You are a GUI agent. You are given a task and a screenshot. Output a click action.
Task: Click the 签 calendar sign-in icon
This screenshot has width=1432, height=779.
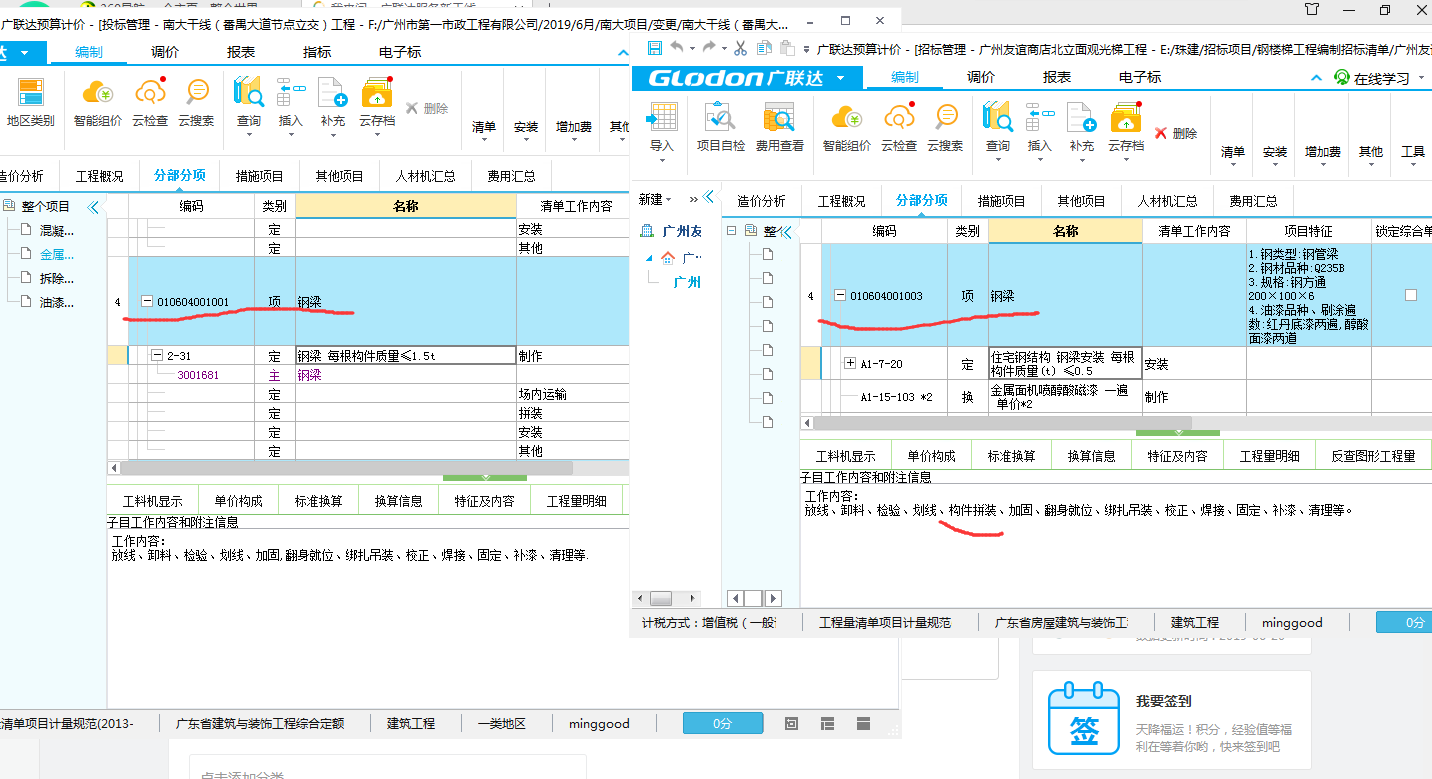click(1084, 718)
